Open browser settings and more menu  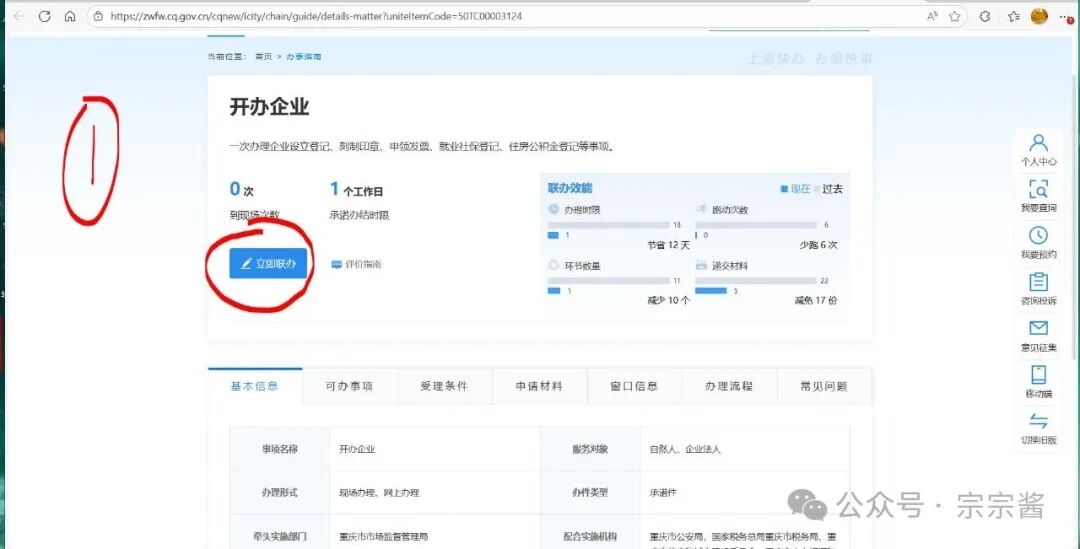1064,16
